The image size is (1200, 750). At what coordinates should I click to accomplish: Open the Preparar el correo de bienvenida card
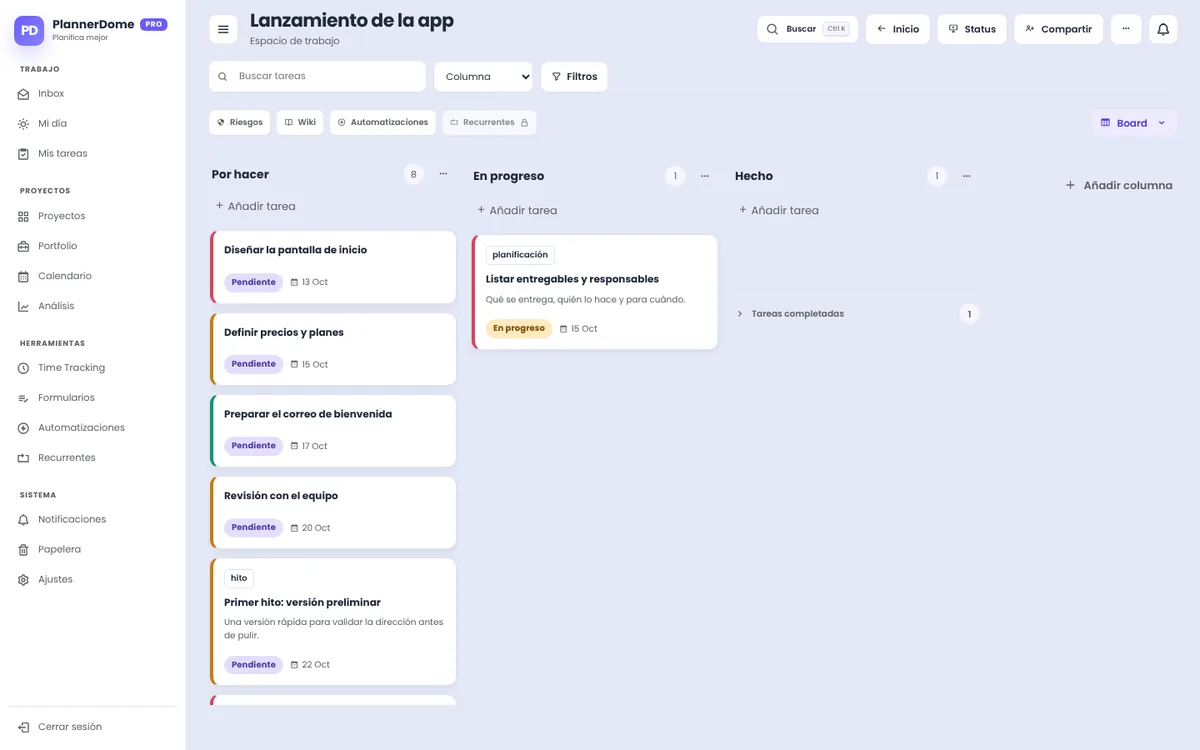tap(333, 431)
